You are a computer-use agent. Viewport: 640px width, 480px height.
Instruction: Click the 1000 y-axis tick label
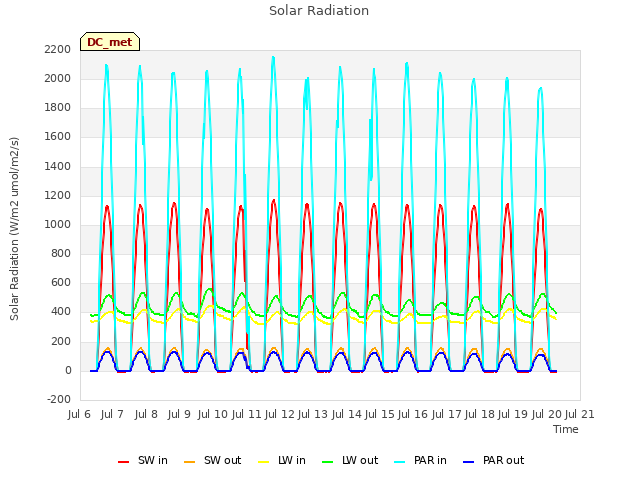pos(58,224)
